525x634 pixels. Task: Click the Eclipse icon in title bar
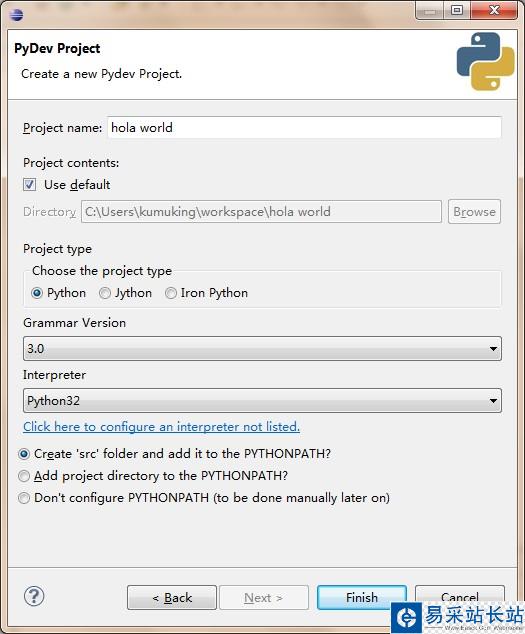coord(17,14)
